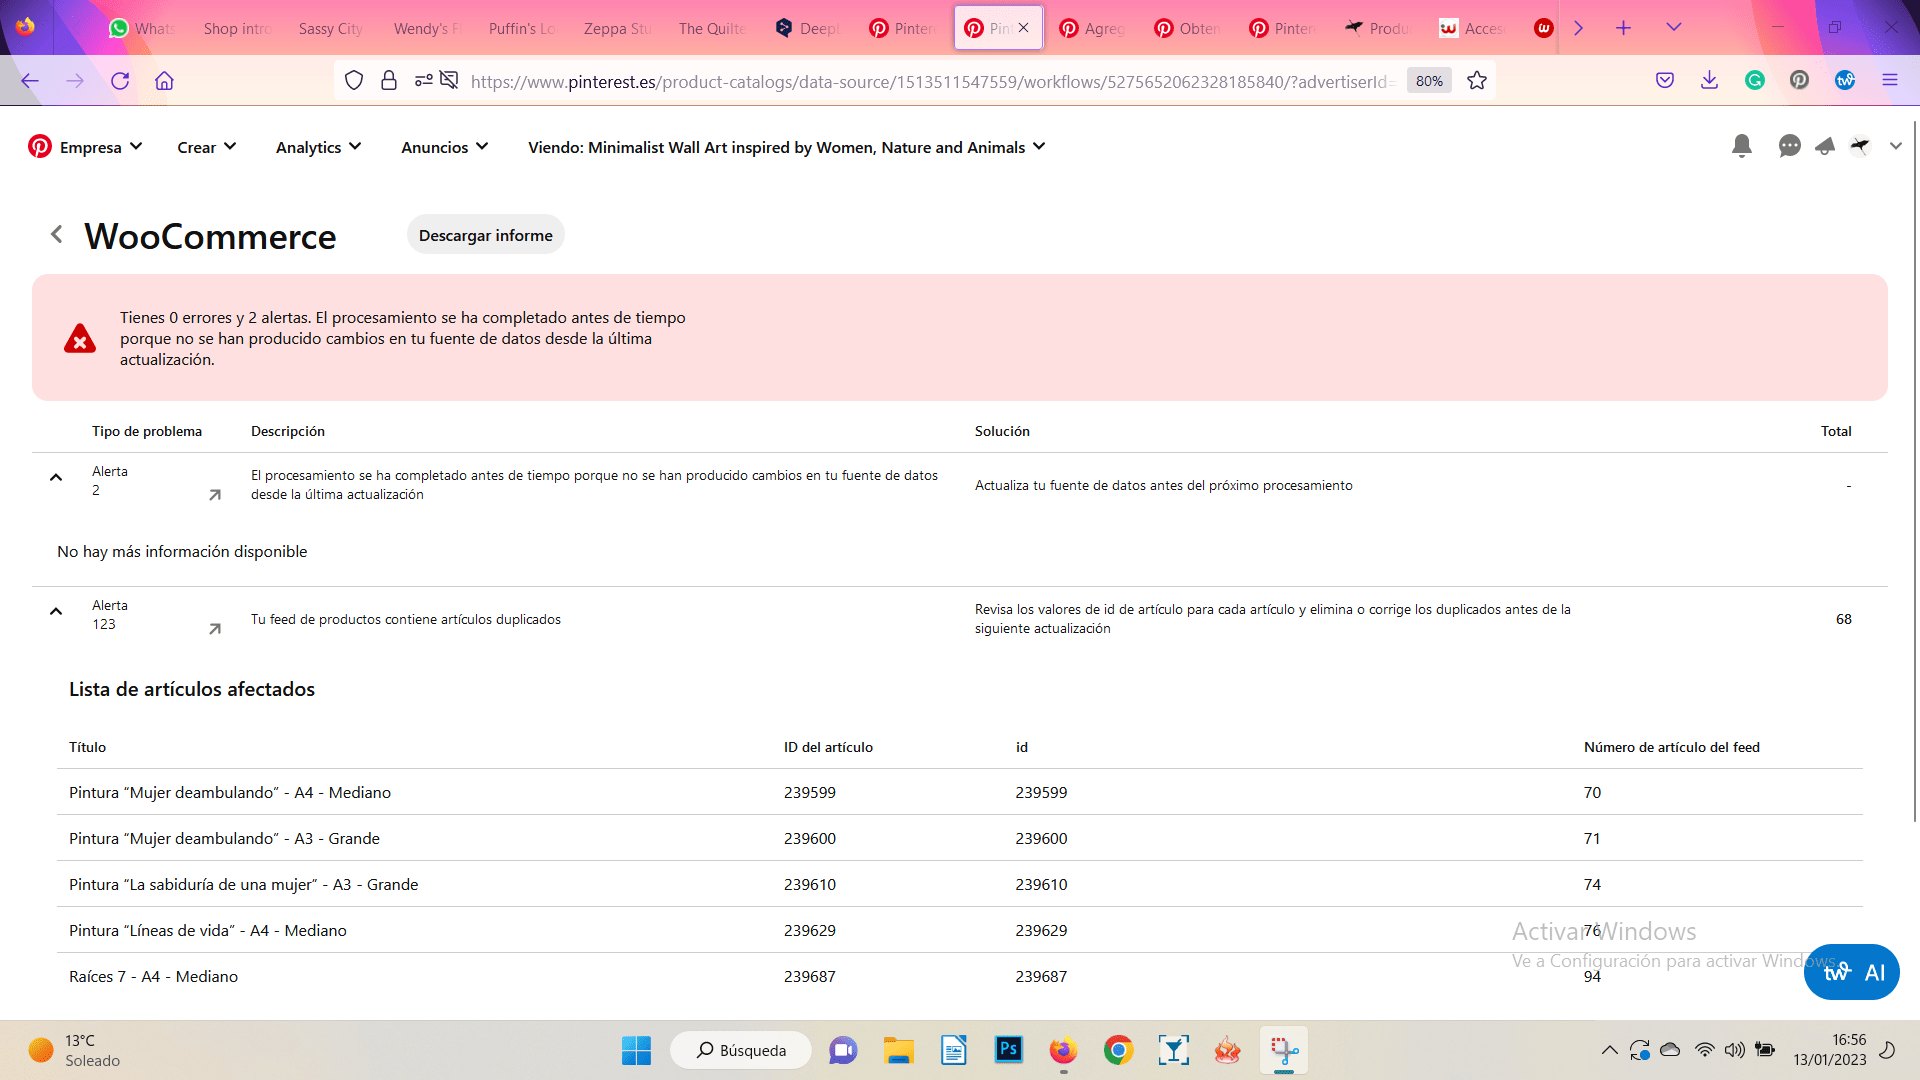The image size is (1920, 1080).
Task: Click Descargar informe button
Action: click(485, 235)
